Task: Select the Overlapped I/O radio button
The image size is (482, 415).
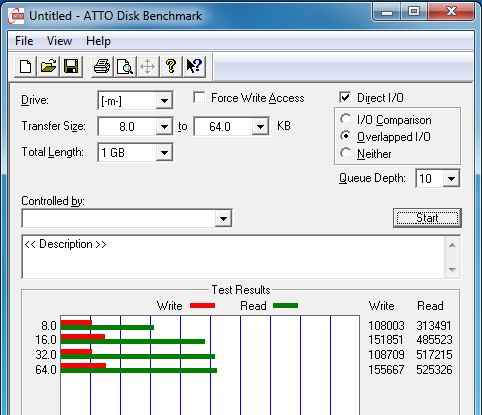Action: [x=345, y=136]
